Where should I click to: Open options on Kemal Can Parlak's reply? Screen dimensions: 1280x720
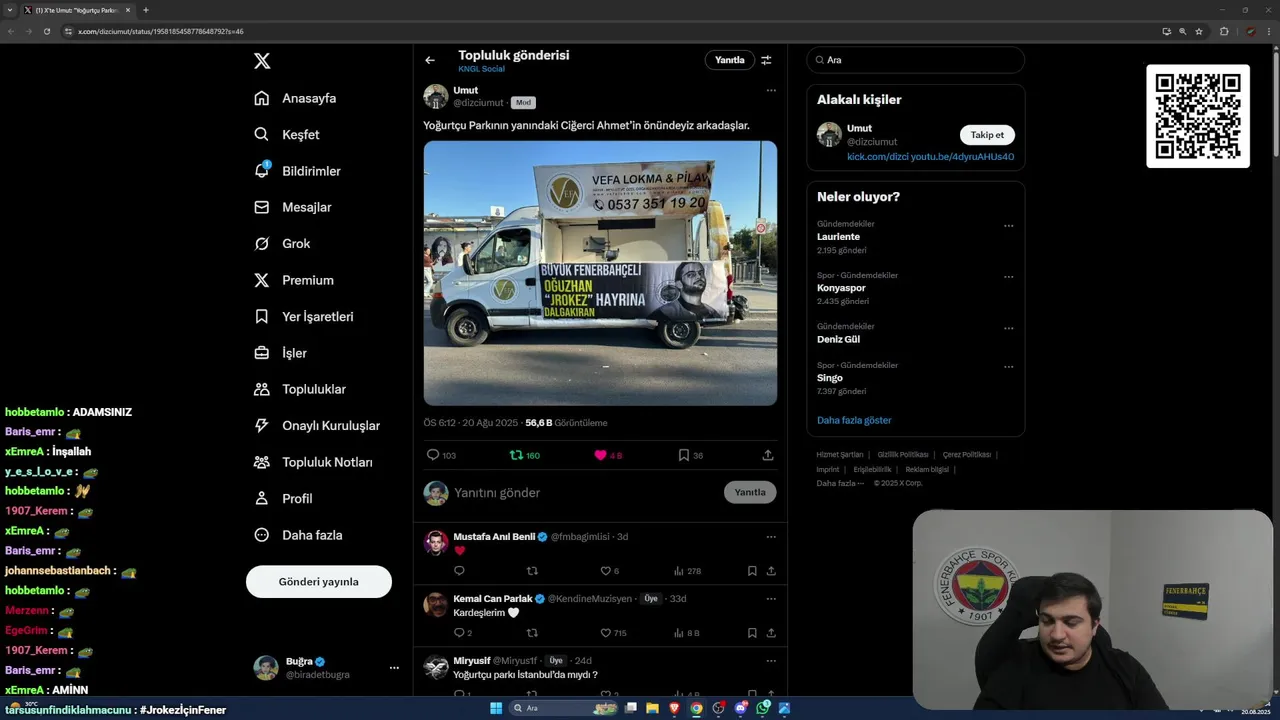pos(771,599)
